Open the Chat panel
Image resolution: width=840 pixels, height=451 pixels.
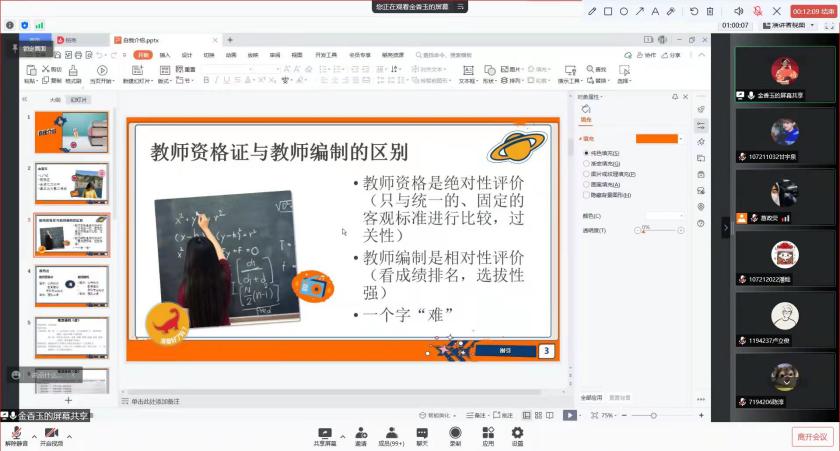(422, 434)
